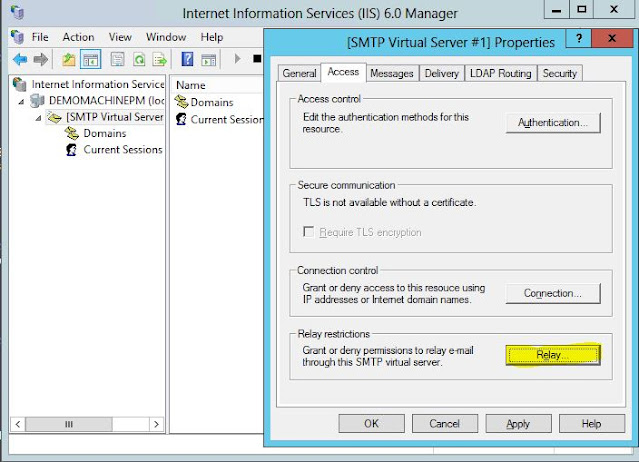Viewport: 639px width, 462px height.
Task: Click the Export List toolbar icon
Action: click(160, 60)
